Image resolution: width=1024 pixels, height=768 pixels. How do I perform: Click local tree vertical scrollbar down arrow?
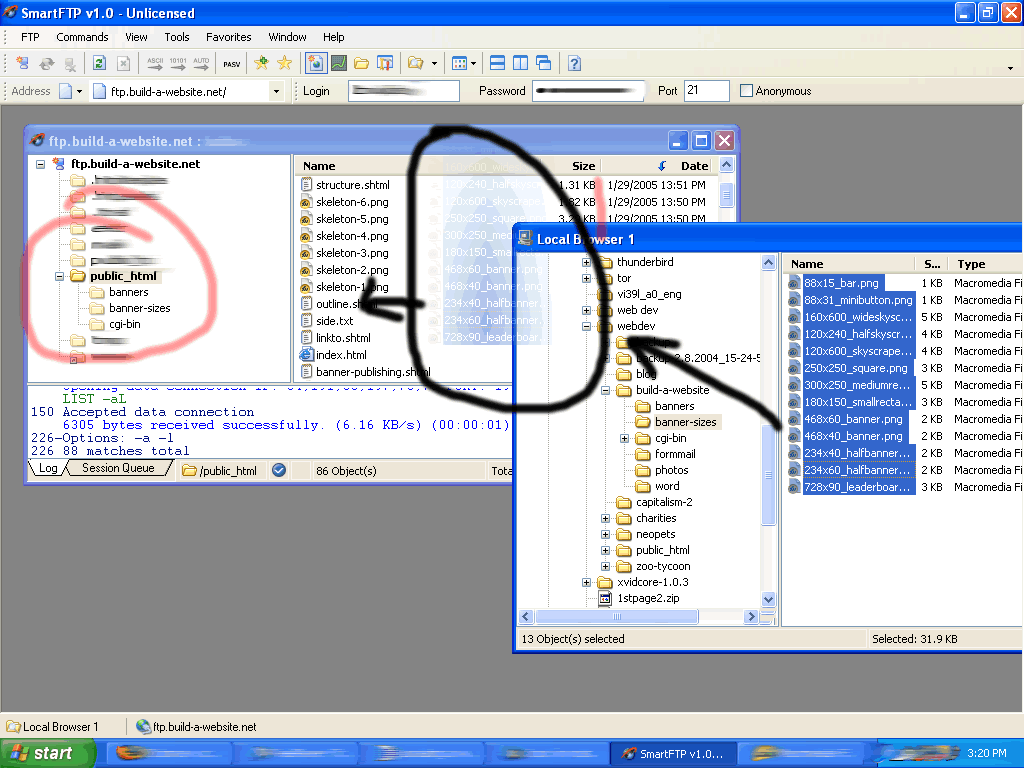(x=769, y=599)
